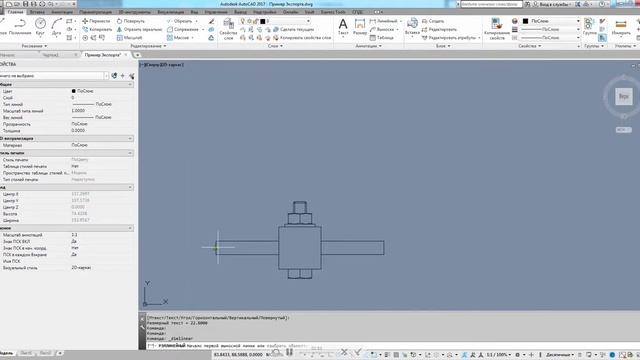Click Edit attributes (Редактировать атрибуты)

pyautogui.click(x=451, y=38)
